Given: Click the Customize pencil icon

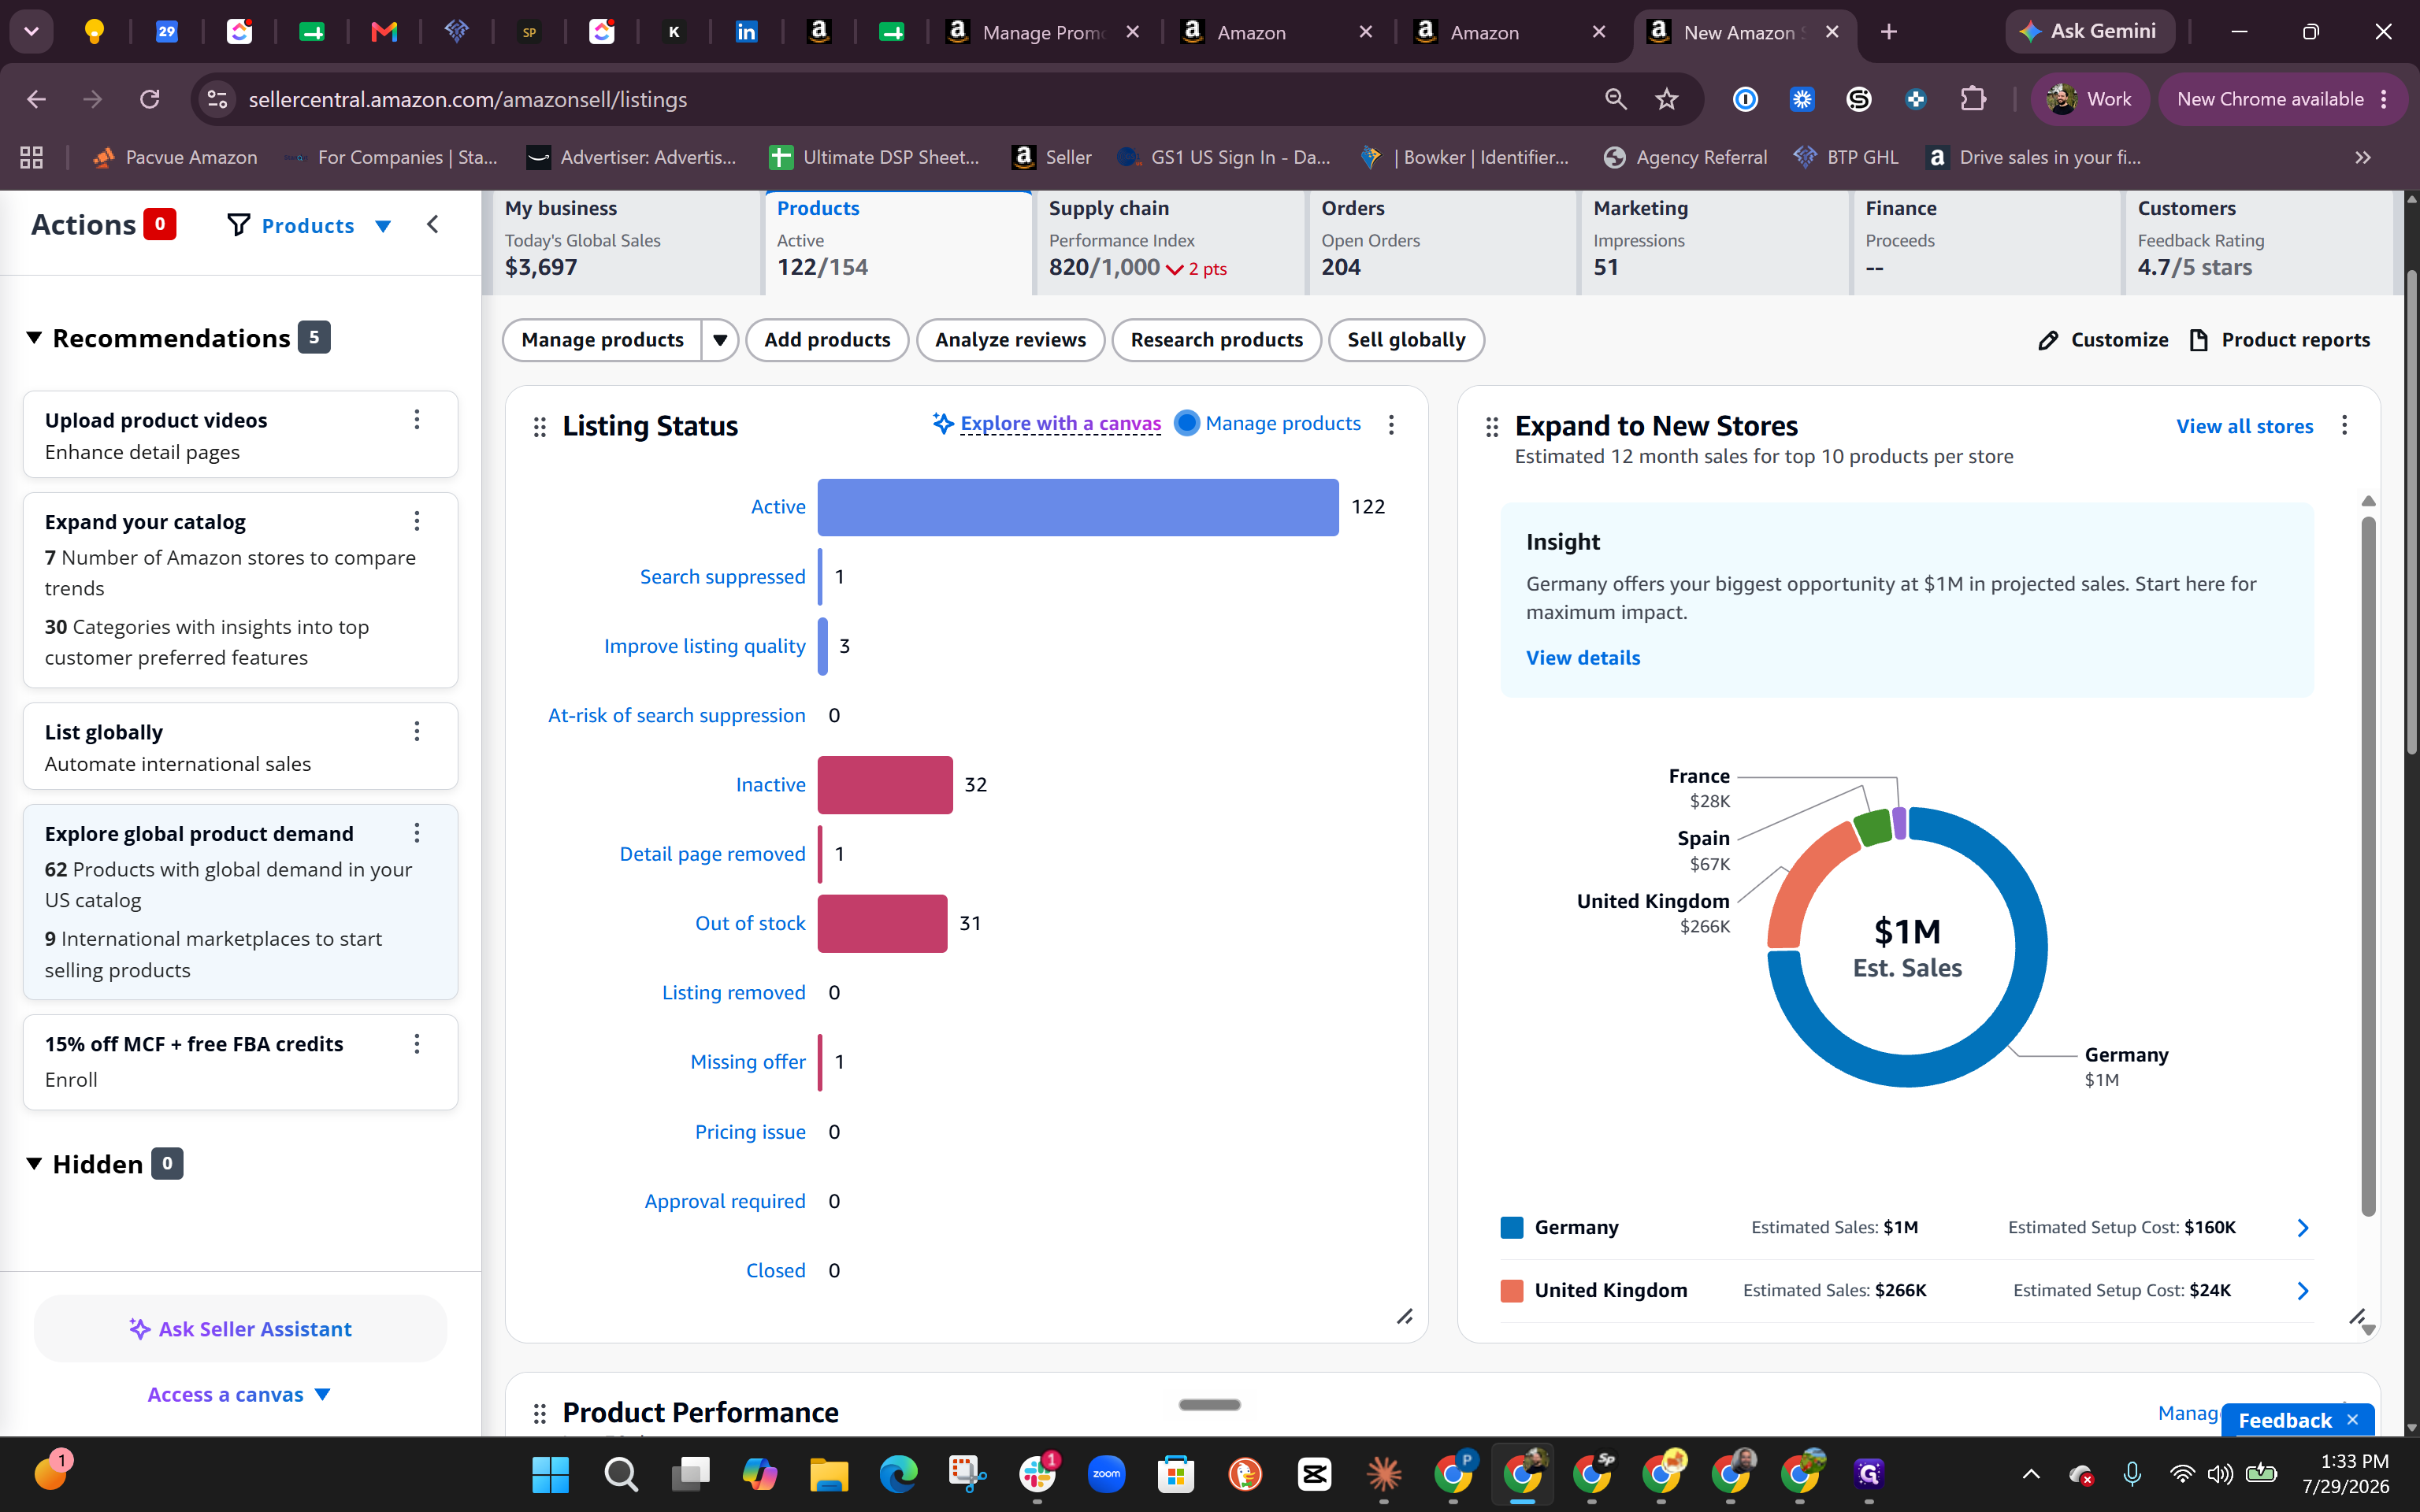Looking at the screenshot, I should 2048,340.
